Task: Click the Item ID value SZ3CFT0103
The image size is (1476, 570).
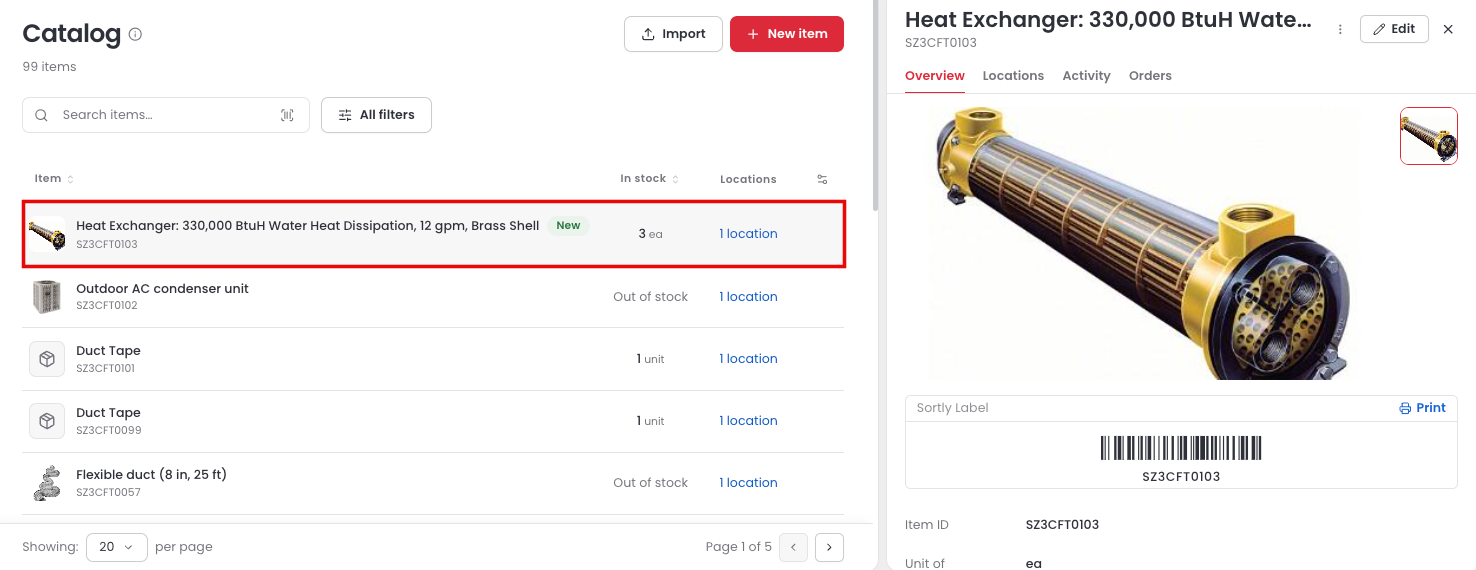Action: click(x=1062, y=525)
